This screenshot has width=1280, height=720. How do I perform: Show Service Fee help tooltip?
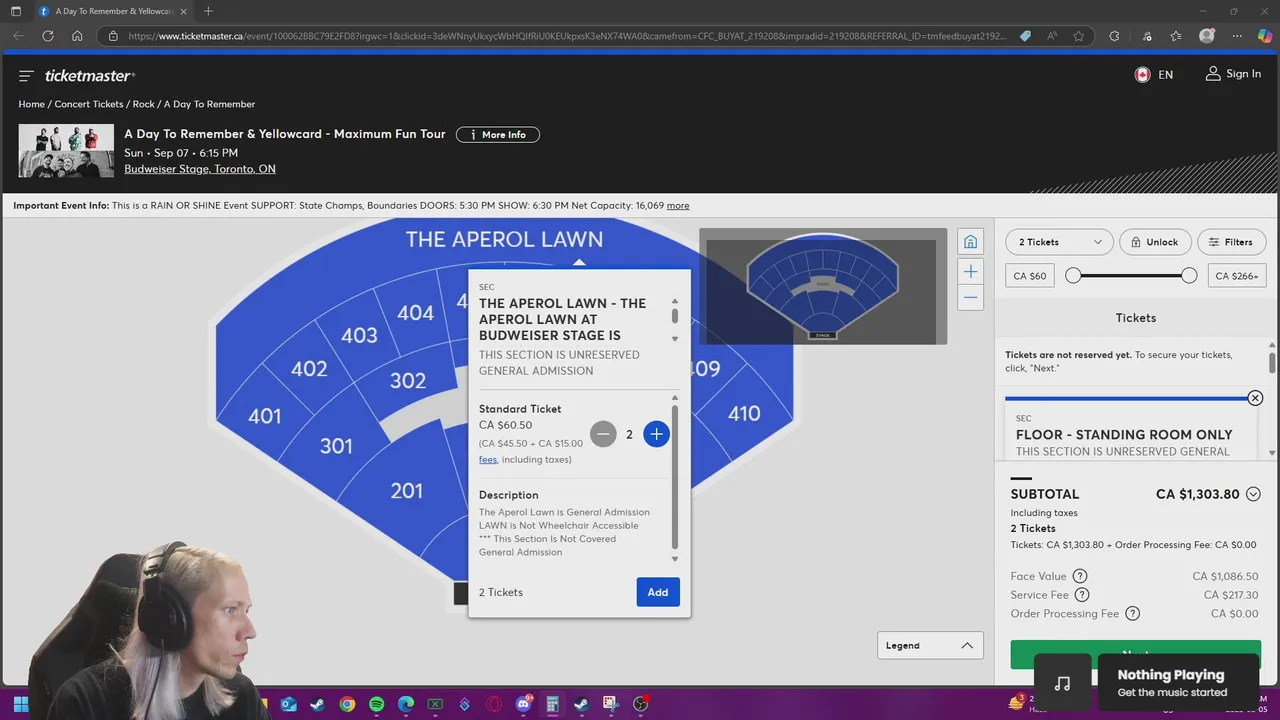click(1082, 595)
